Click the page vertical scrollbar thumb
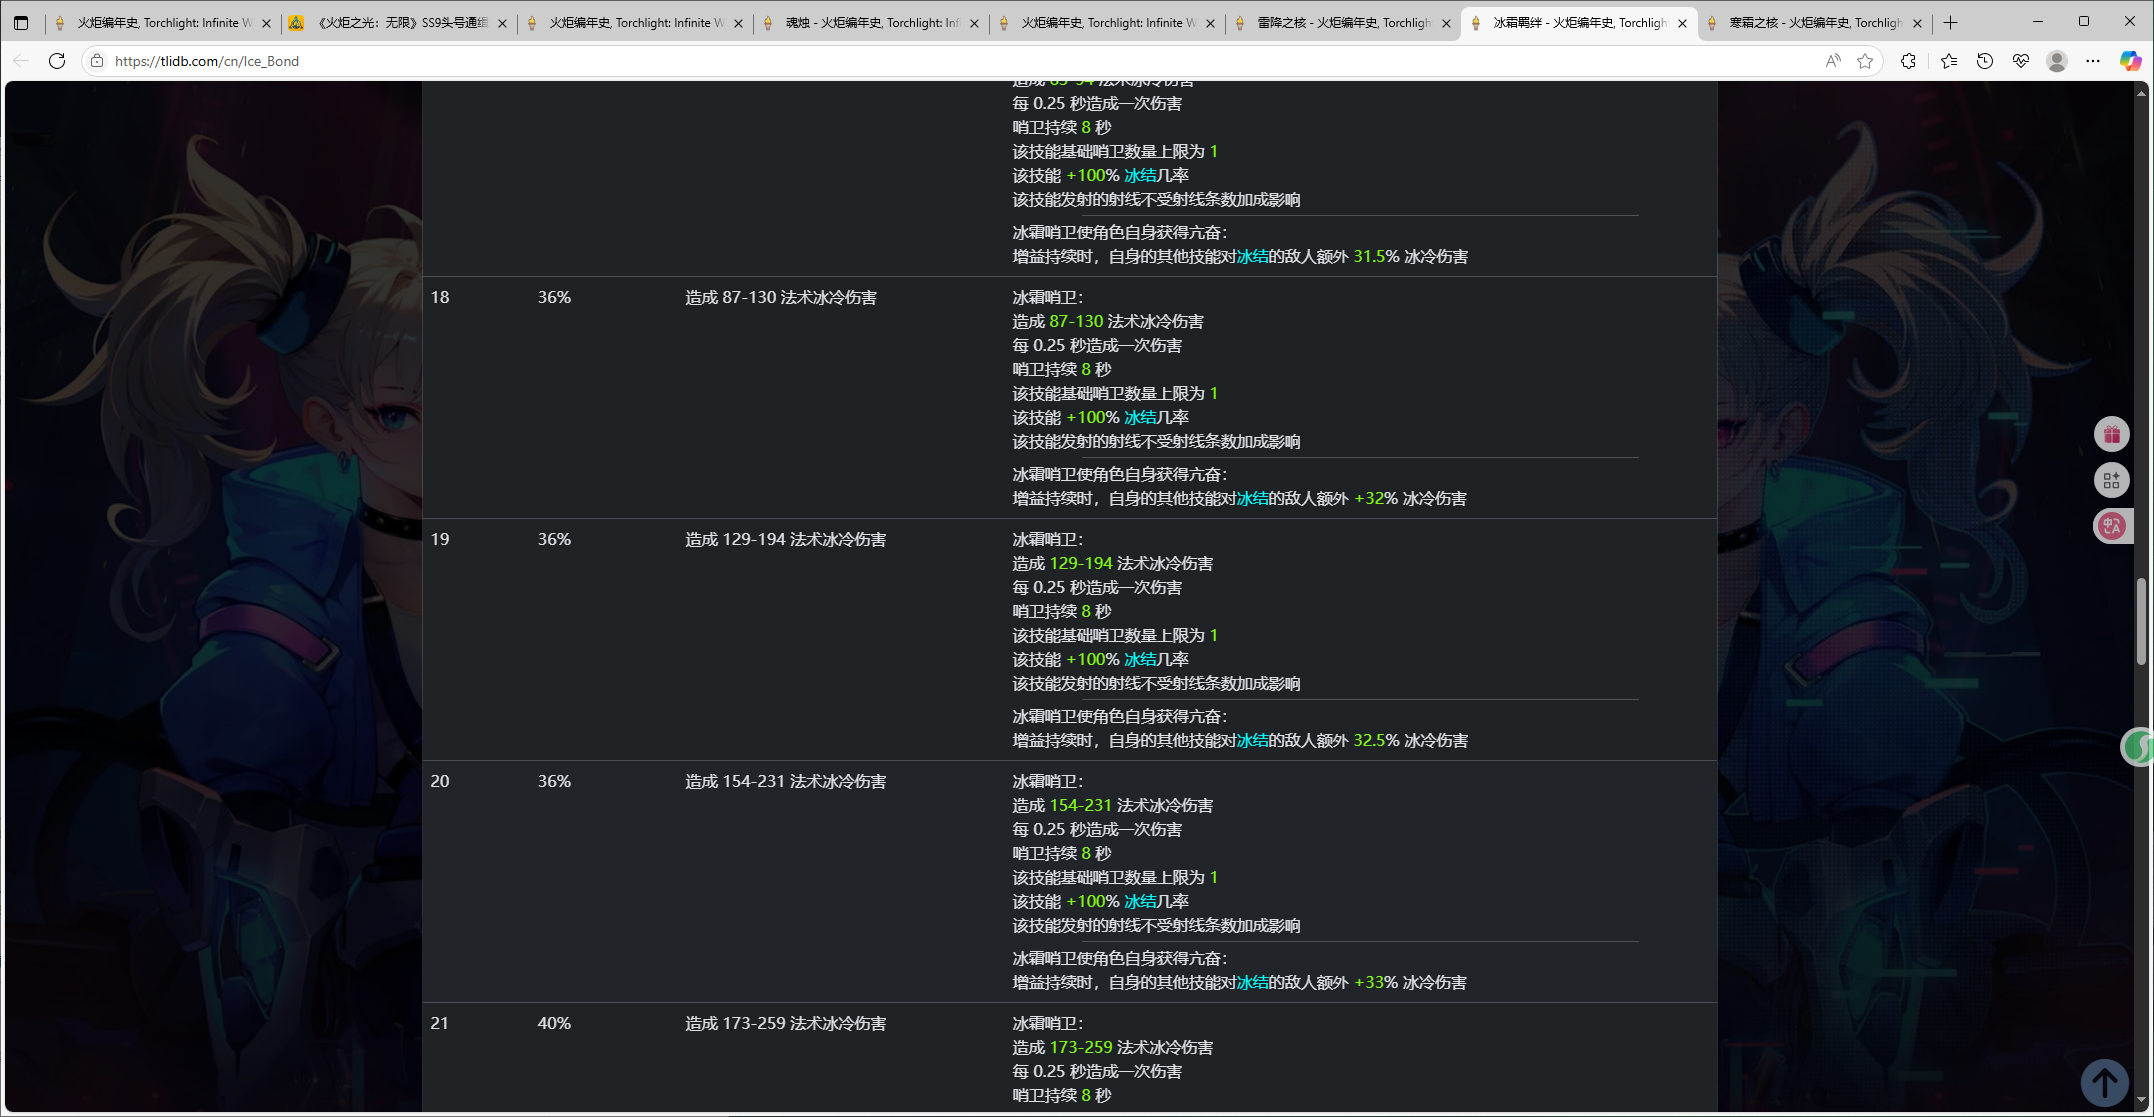The image size is (2154, 1117). click(x=2141, y=620)
